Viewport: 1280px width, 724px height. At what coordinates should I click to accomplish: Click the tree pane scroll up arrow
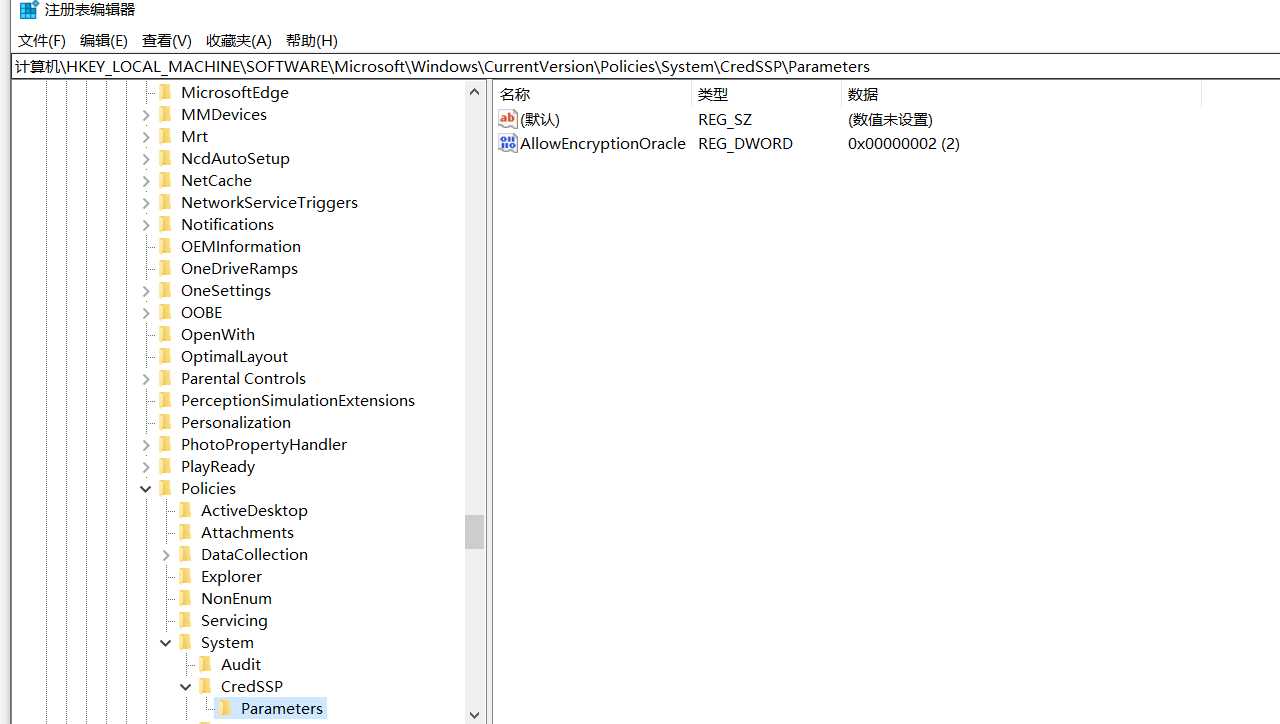pos(474,92)
